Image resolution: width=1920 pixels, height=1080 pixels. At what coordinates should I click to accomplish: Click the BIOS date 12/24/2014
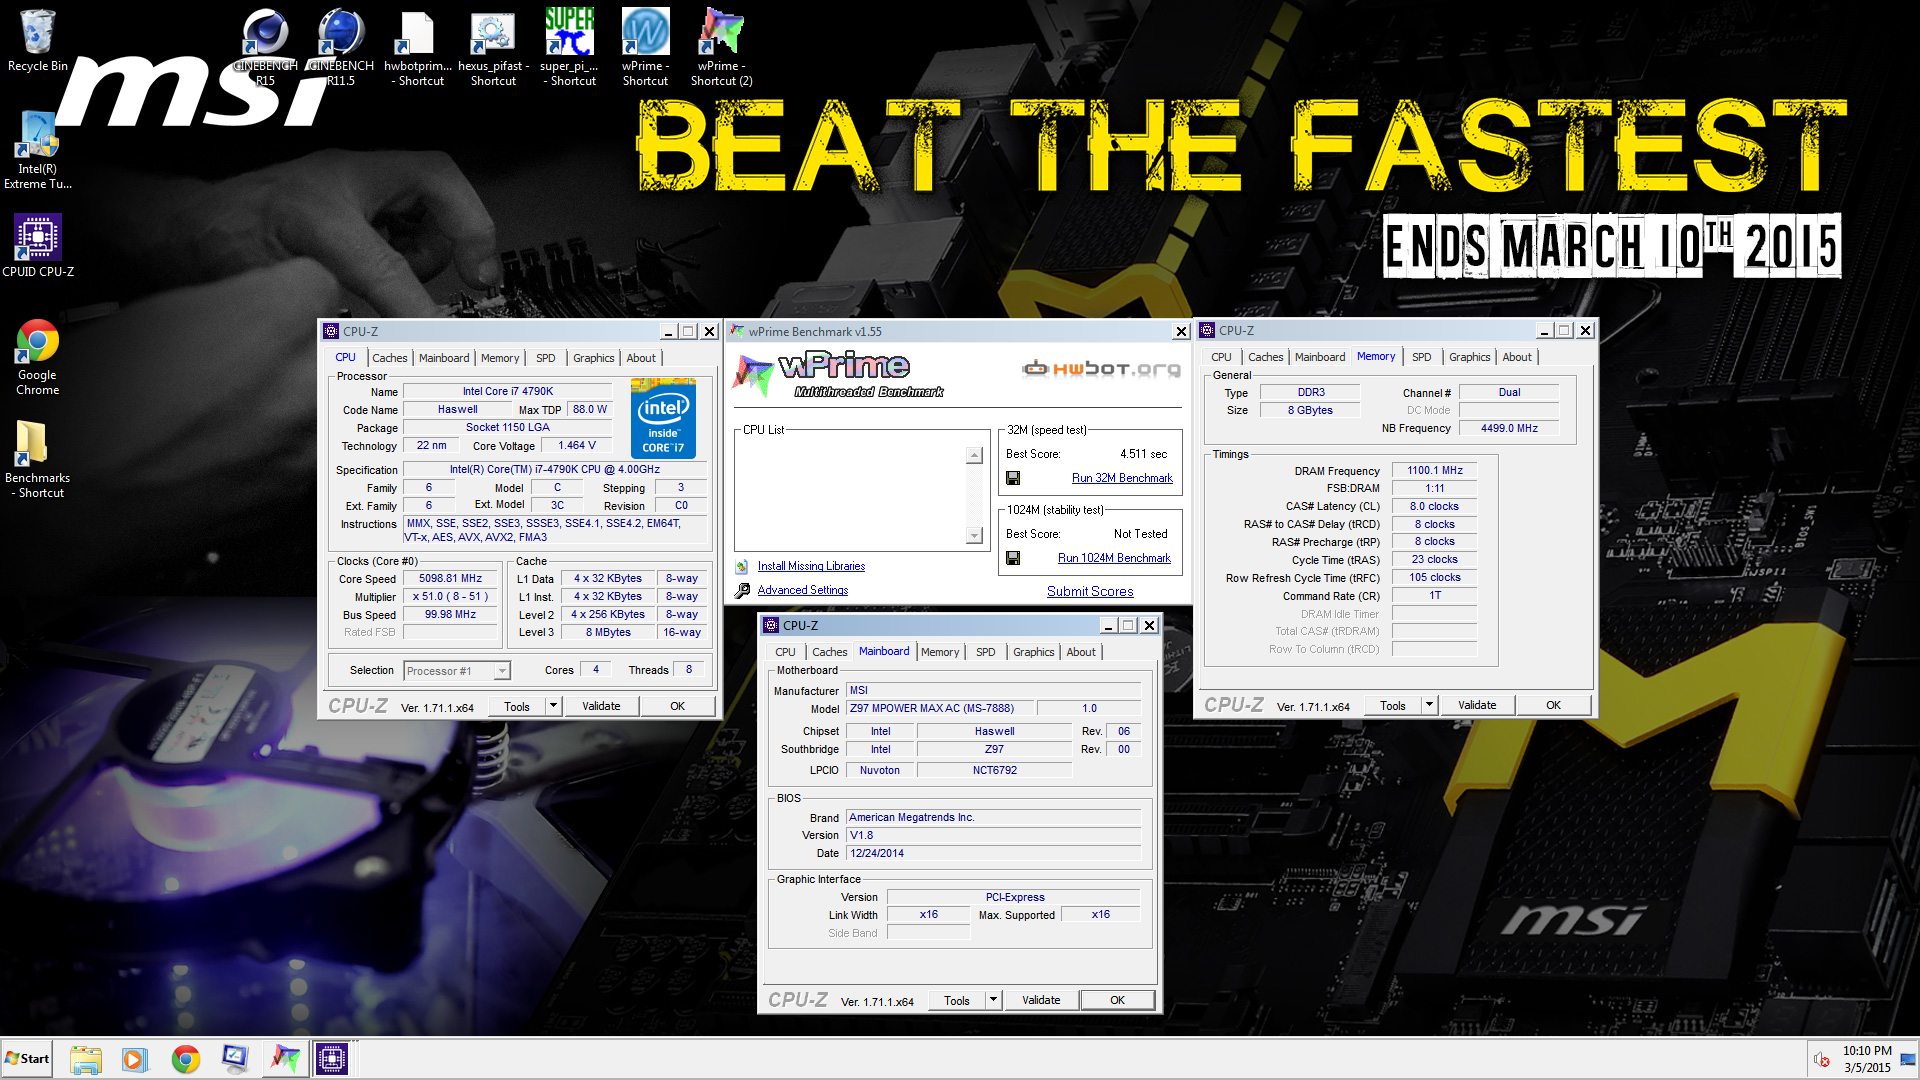click(993, 854)
